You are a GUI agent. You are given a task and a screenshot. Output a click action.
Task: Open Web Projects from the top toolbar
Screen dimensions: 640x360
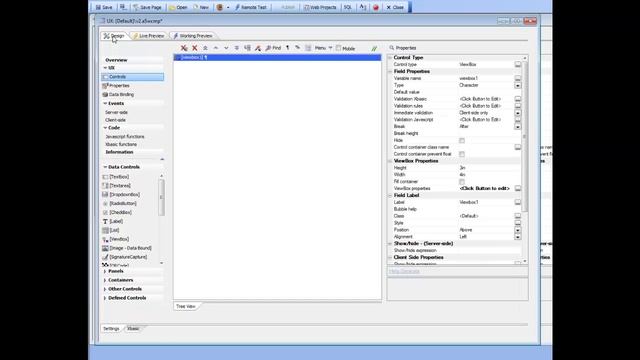320,7
